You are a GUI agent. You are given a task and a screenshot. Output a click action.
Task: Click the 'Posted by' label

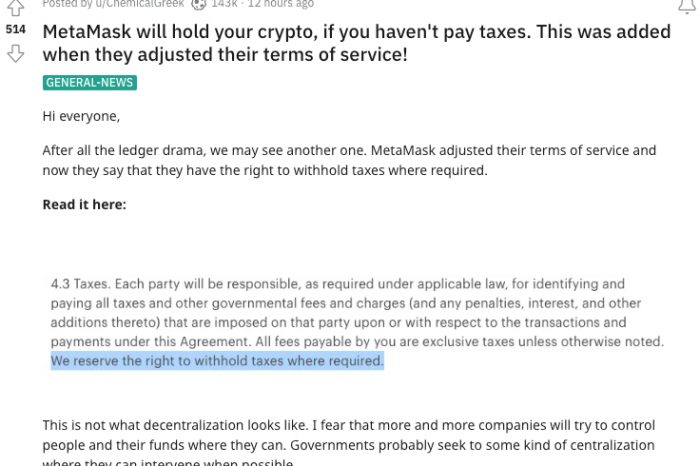coord(67,4)
